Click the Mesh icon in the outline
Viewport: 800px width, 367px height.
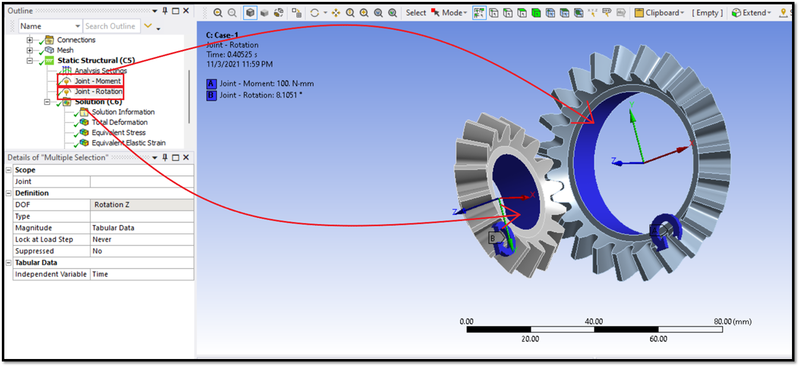tap(49, 50)
